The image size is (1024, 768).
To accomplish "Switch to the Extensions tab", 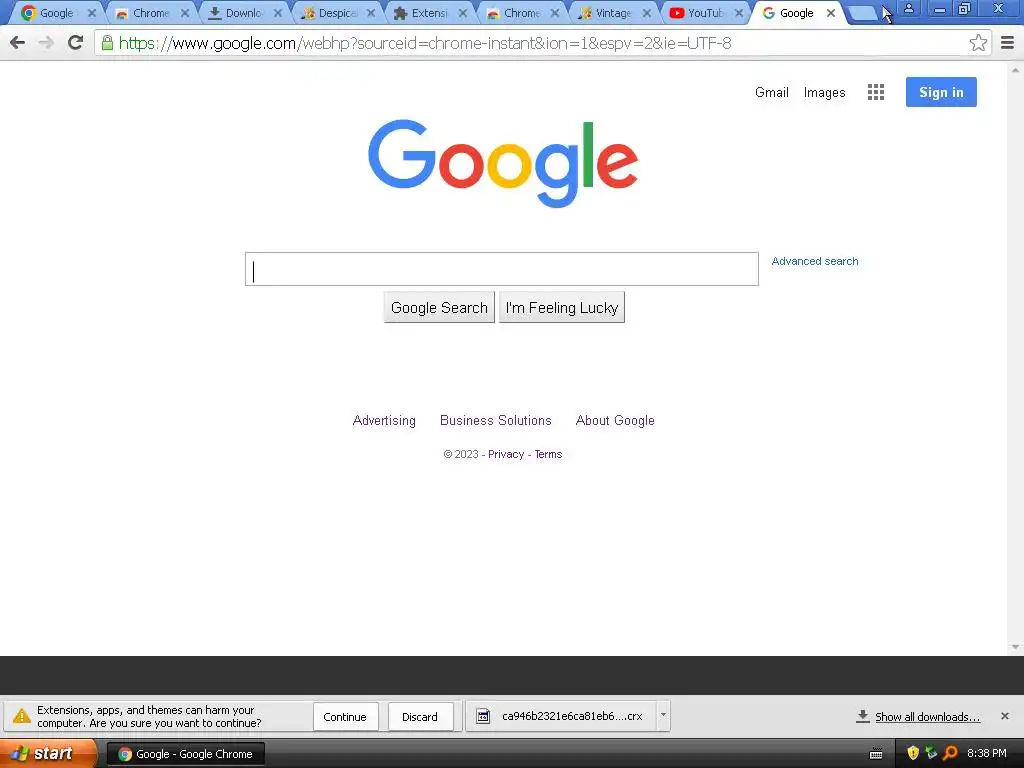I will pyautogui.click(x=428, y=13).
